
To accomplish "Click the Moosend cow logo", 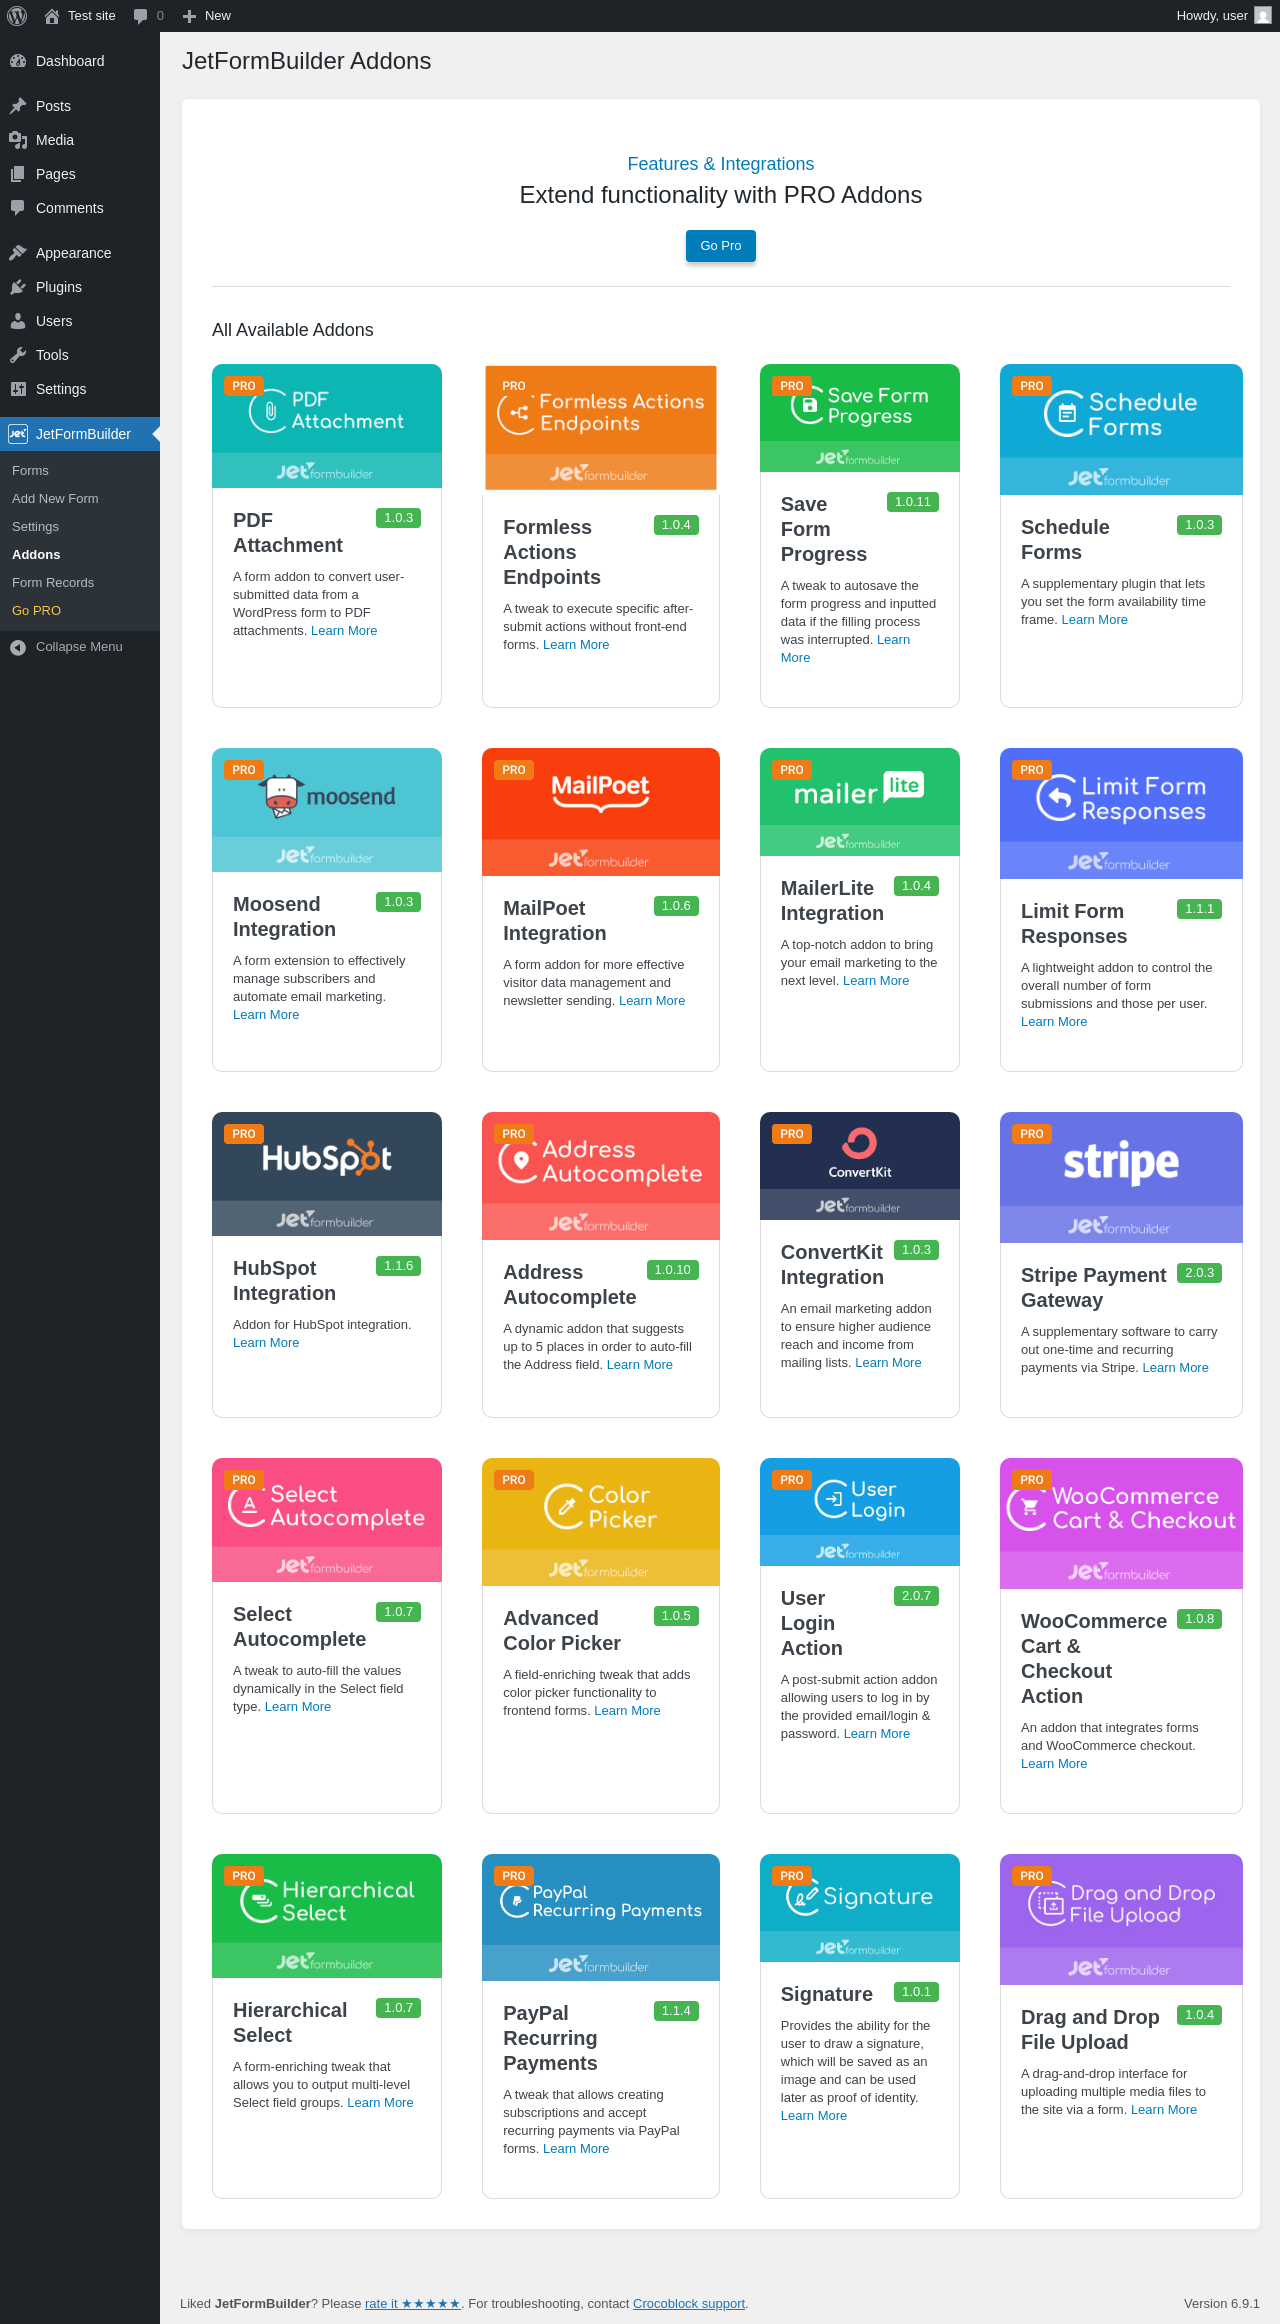I will pos(282,796).
